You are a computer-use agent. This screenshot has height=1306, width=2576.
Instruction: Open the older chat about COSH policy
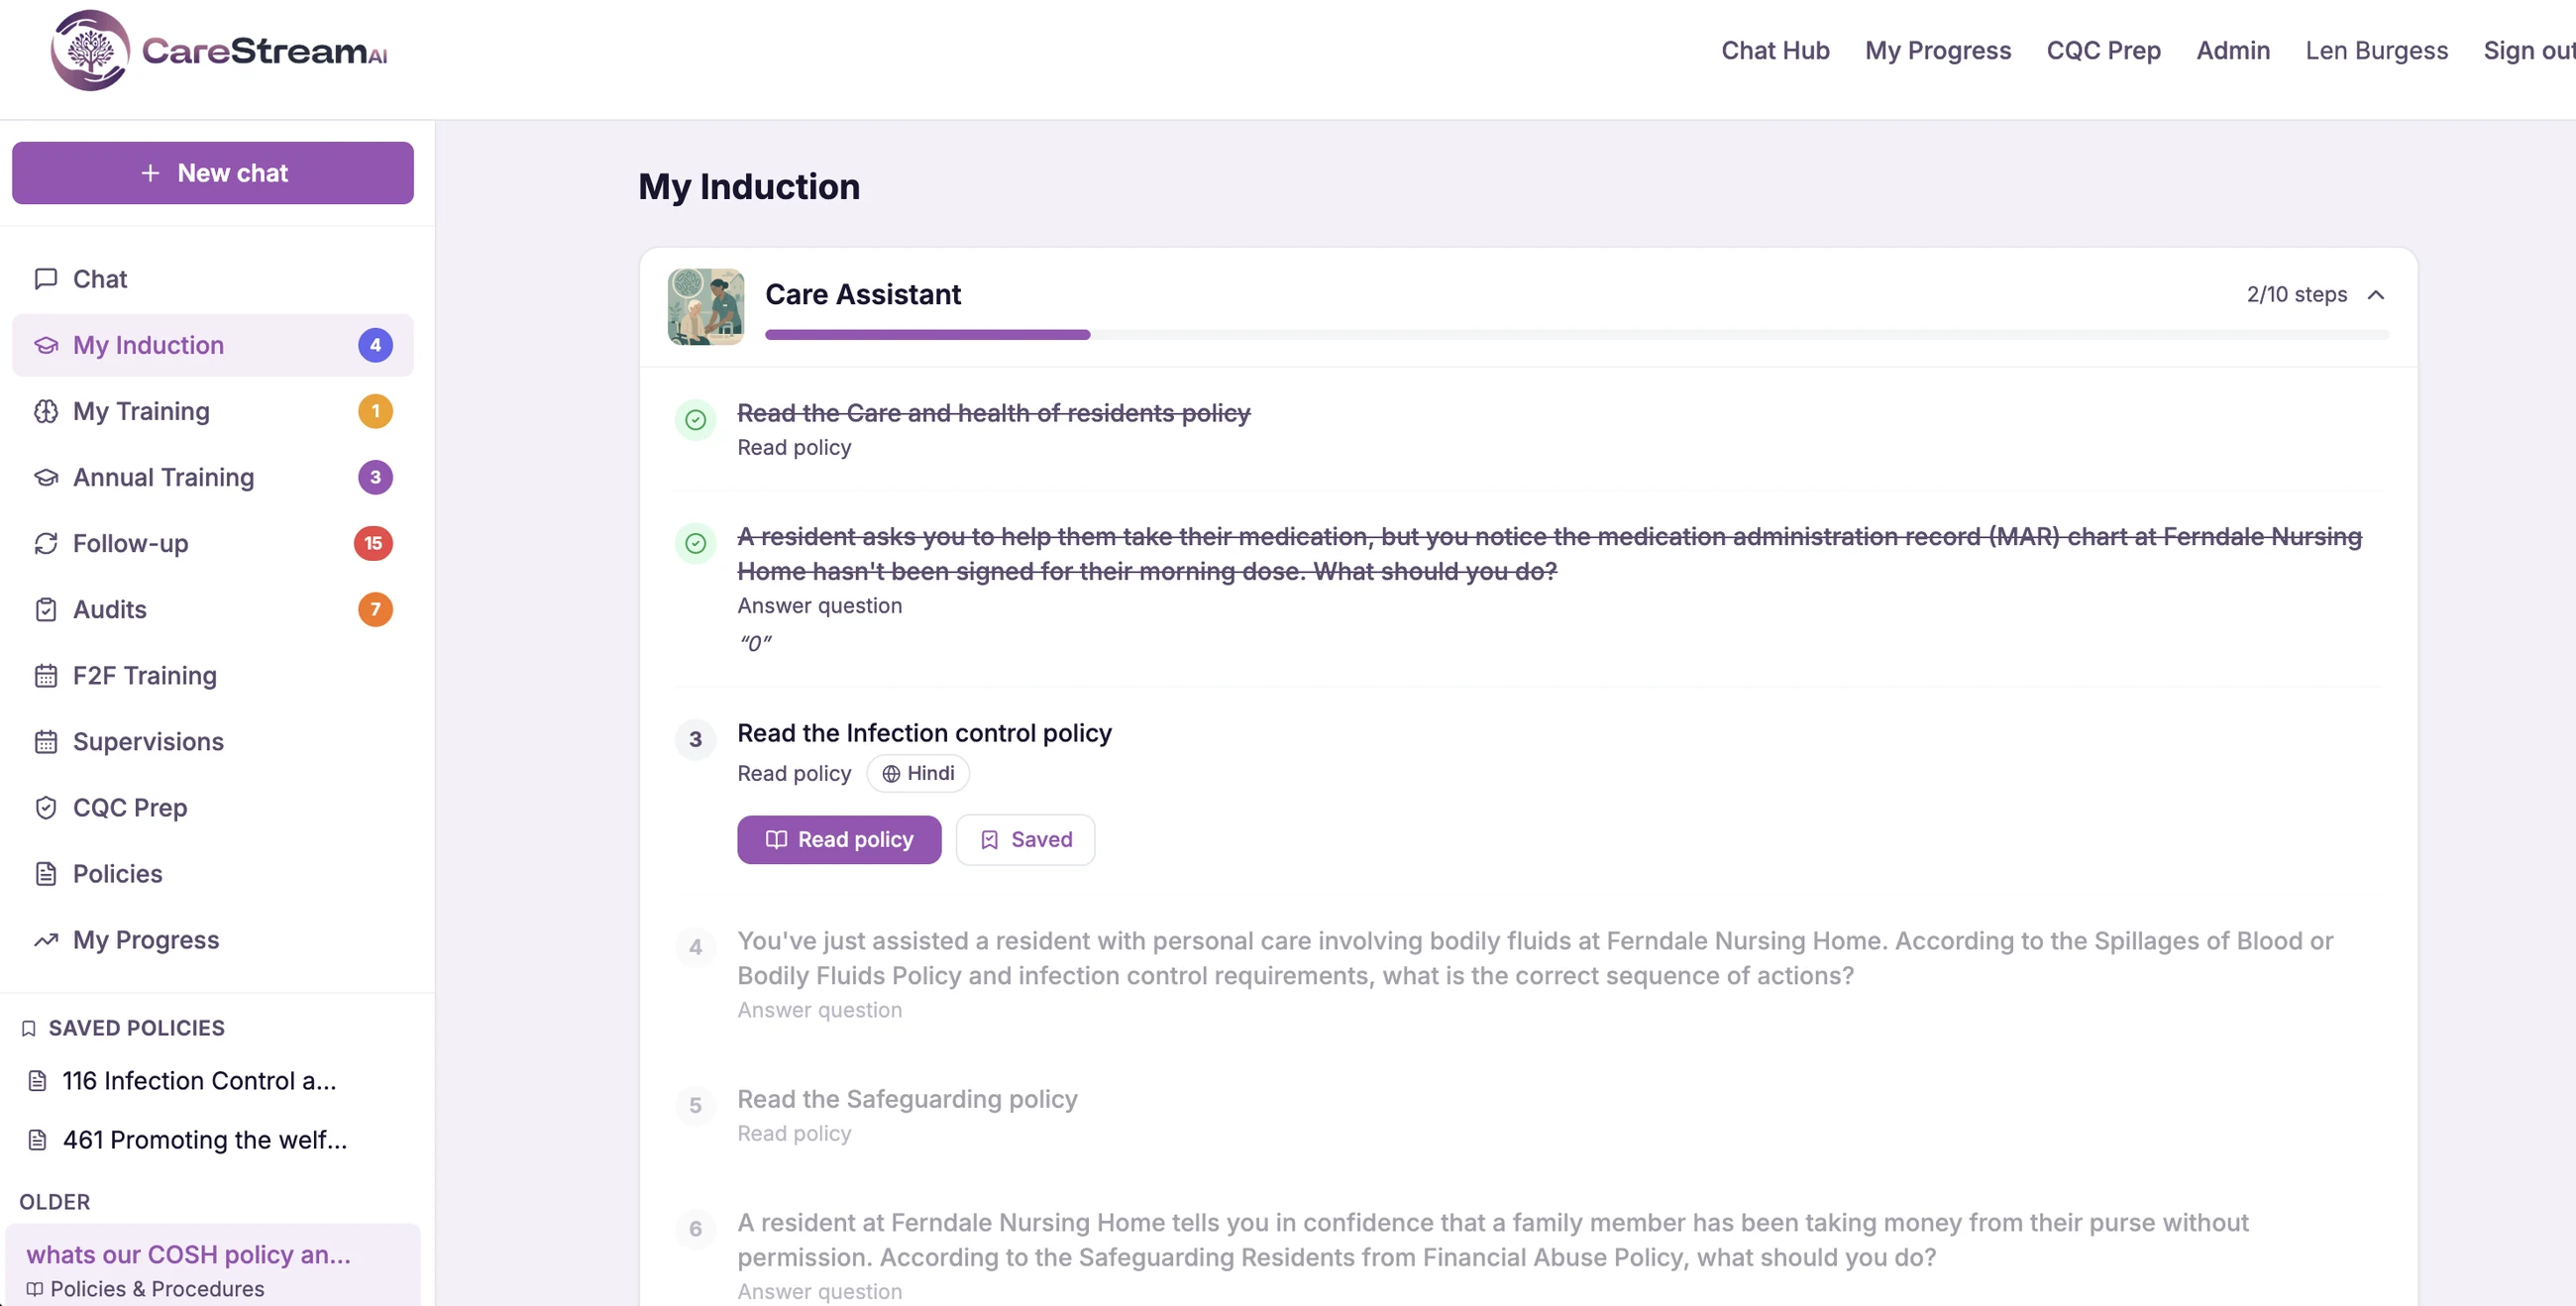pyautogui.click(x=213, y=1264)
